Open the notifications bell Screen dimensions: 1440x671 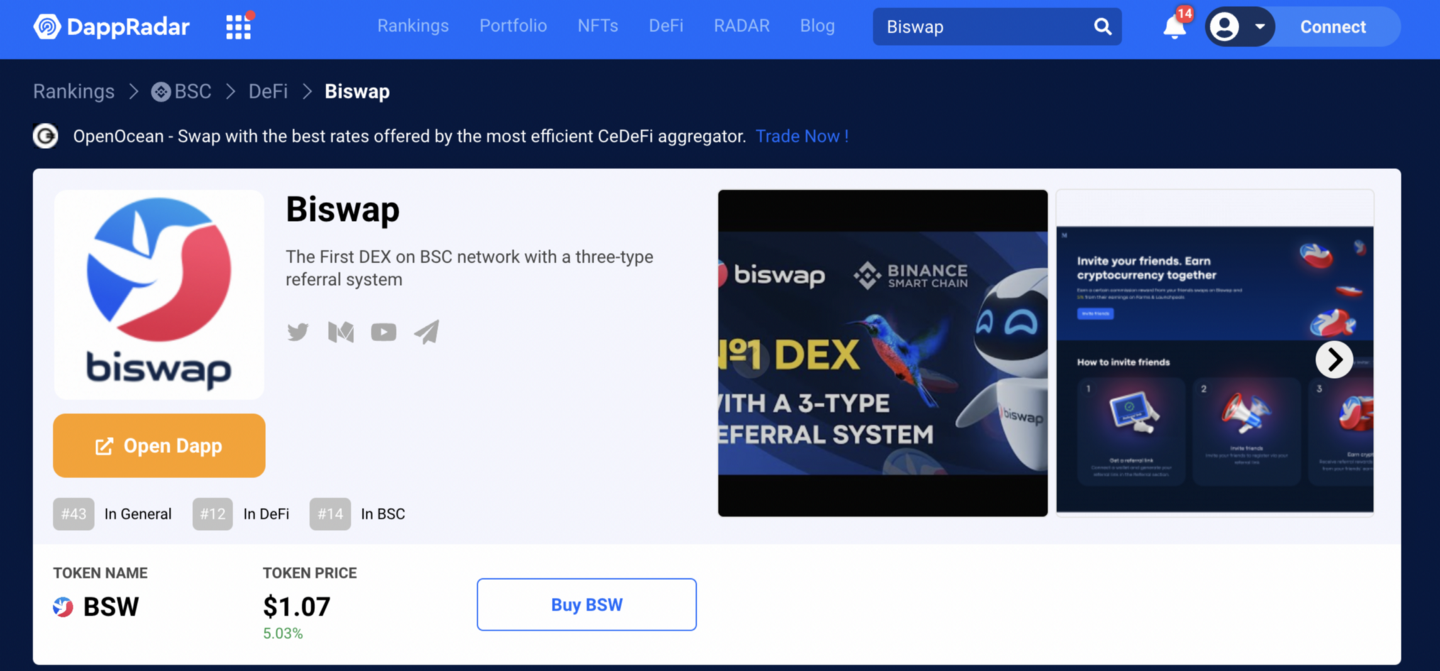point(1175,27)
